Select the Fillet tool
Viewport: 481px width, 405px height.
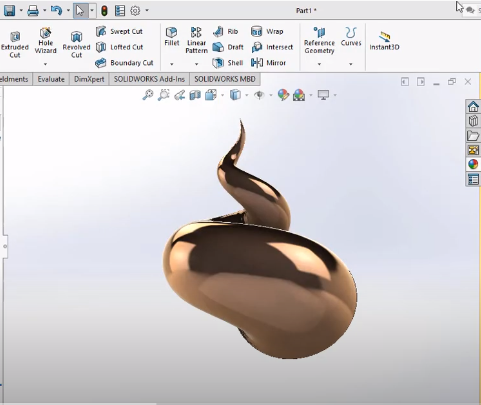coord(172,37)
